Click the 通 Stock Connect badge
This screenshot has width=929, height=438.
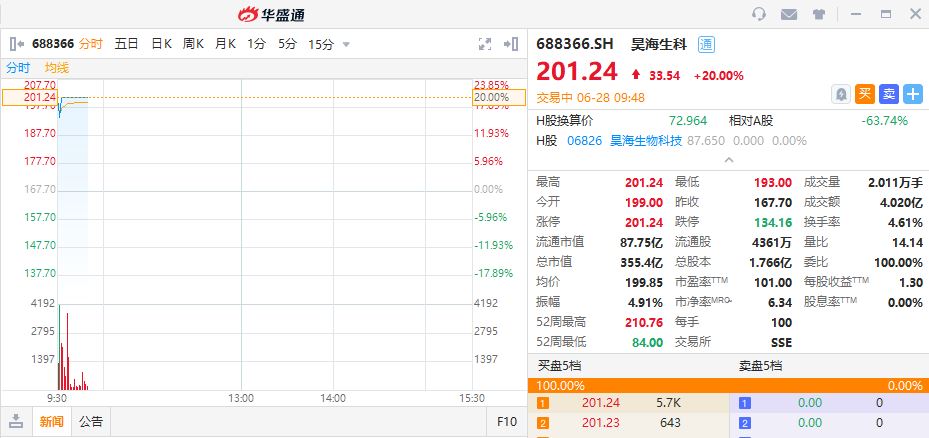pyautogui.click(x=706, y=44)
